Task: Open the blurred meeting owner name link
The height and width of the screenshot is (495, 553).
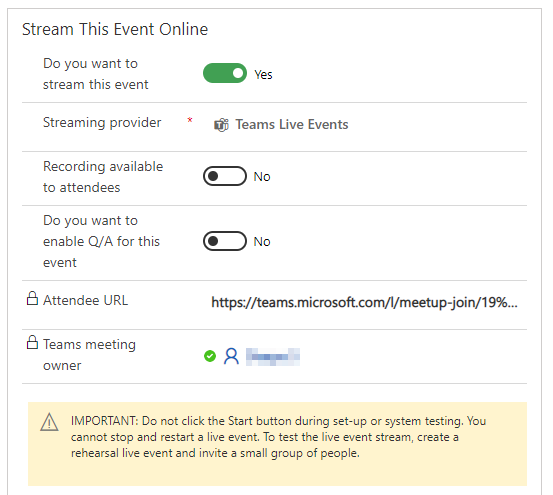Action: [273, 356]
